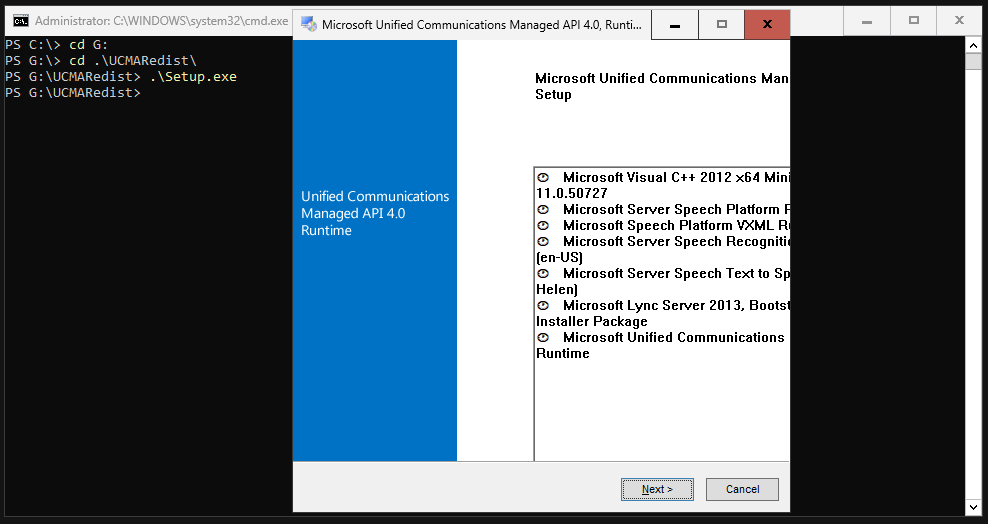The height and width of the screenshot is (524, 988).
Task: Click status icon beside Lync Server 2013
Action: (543, 305)
